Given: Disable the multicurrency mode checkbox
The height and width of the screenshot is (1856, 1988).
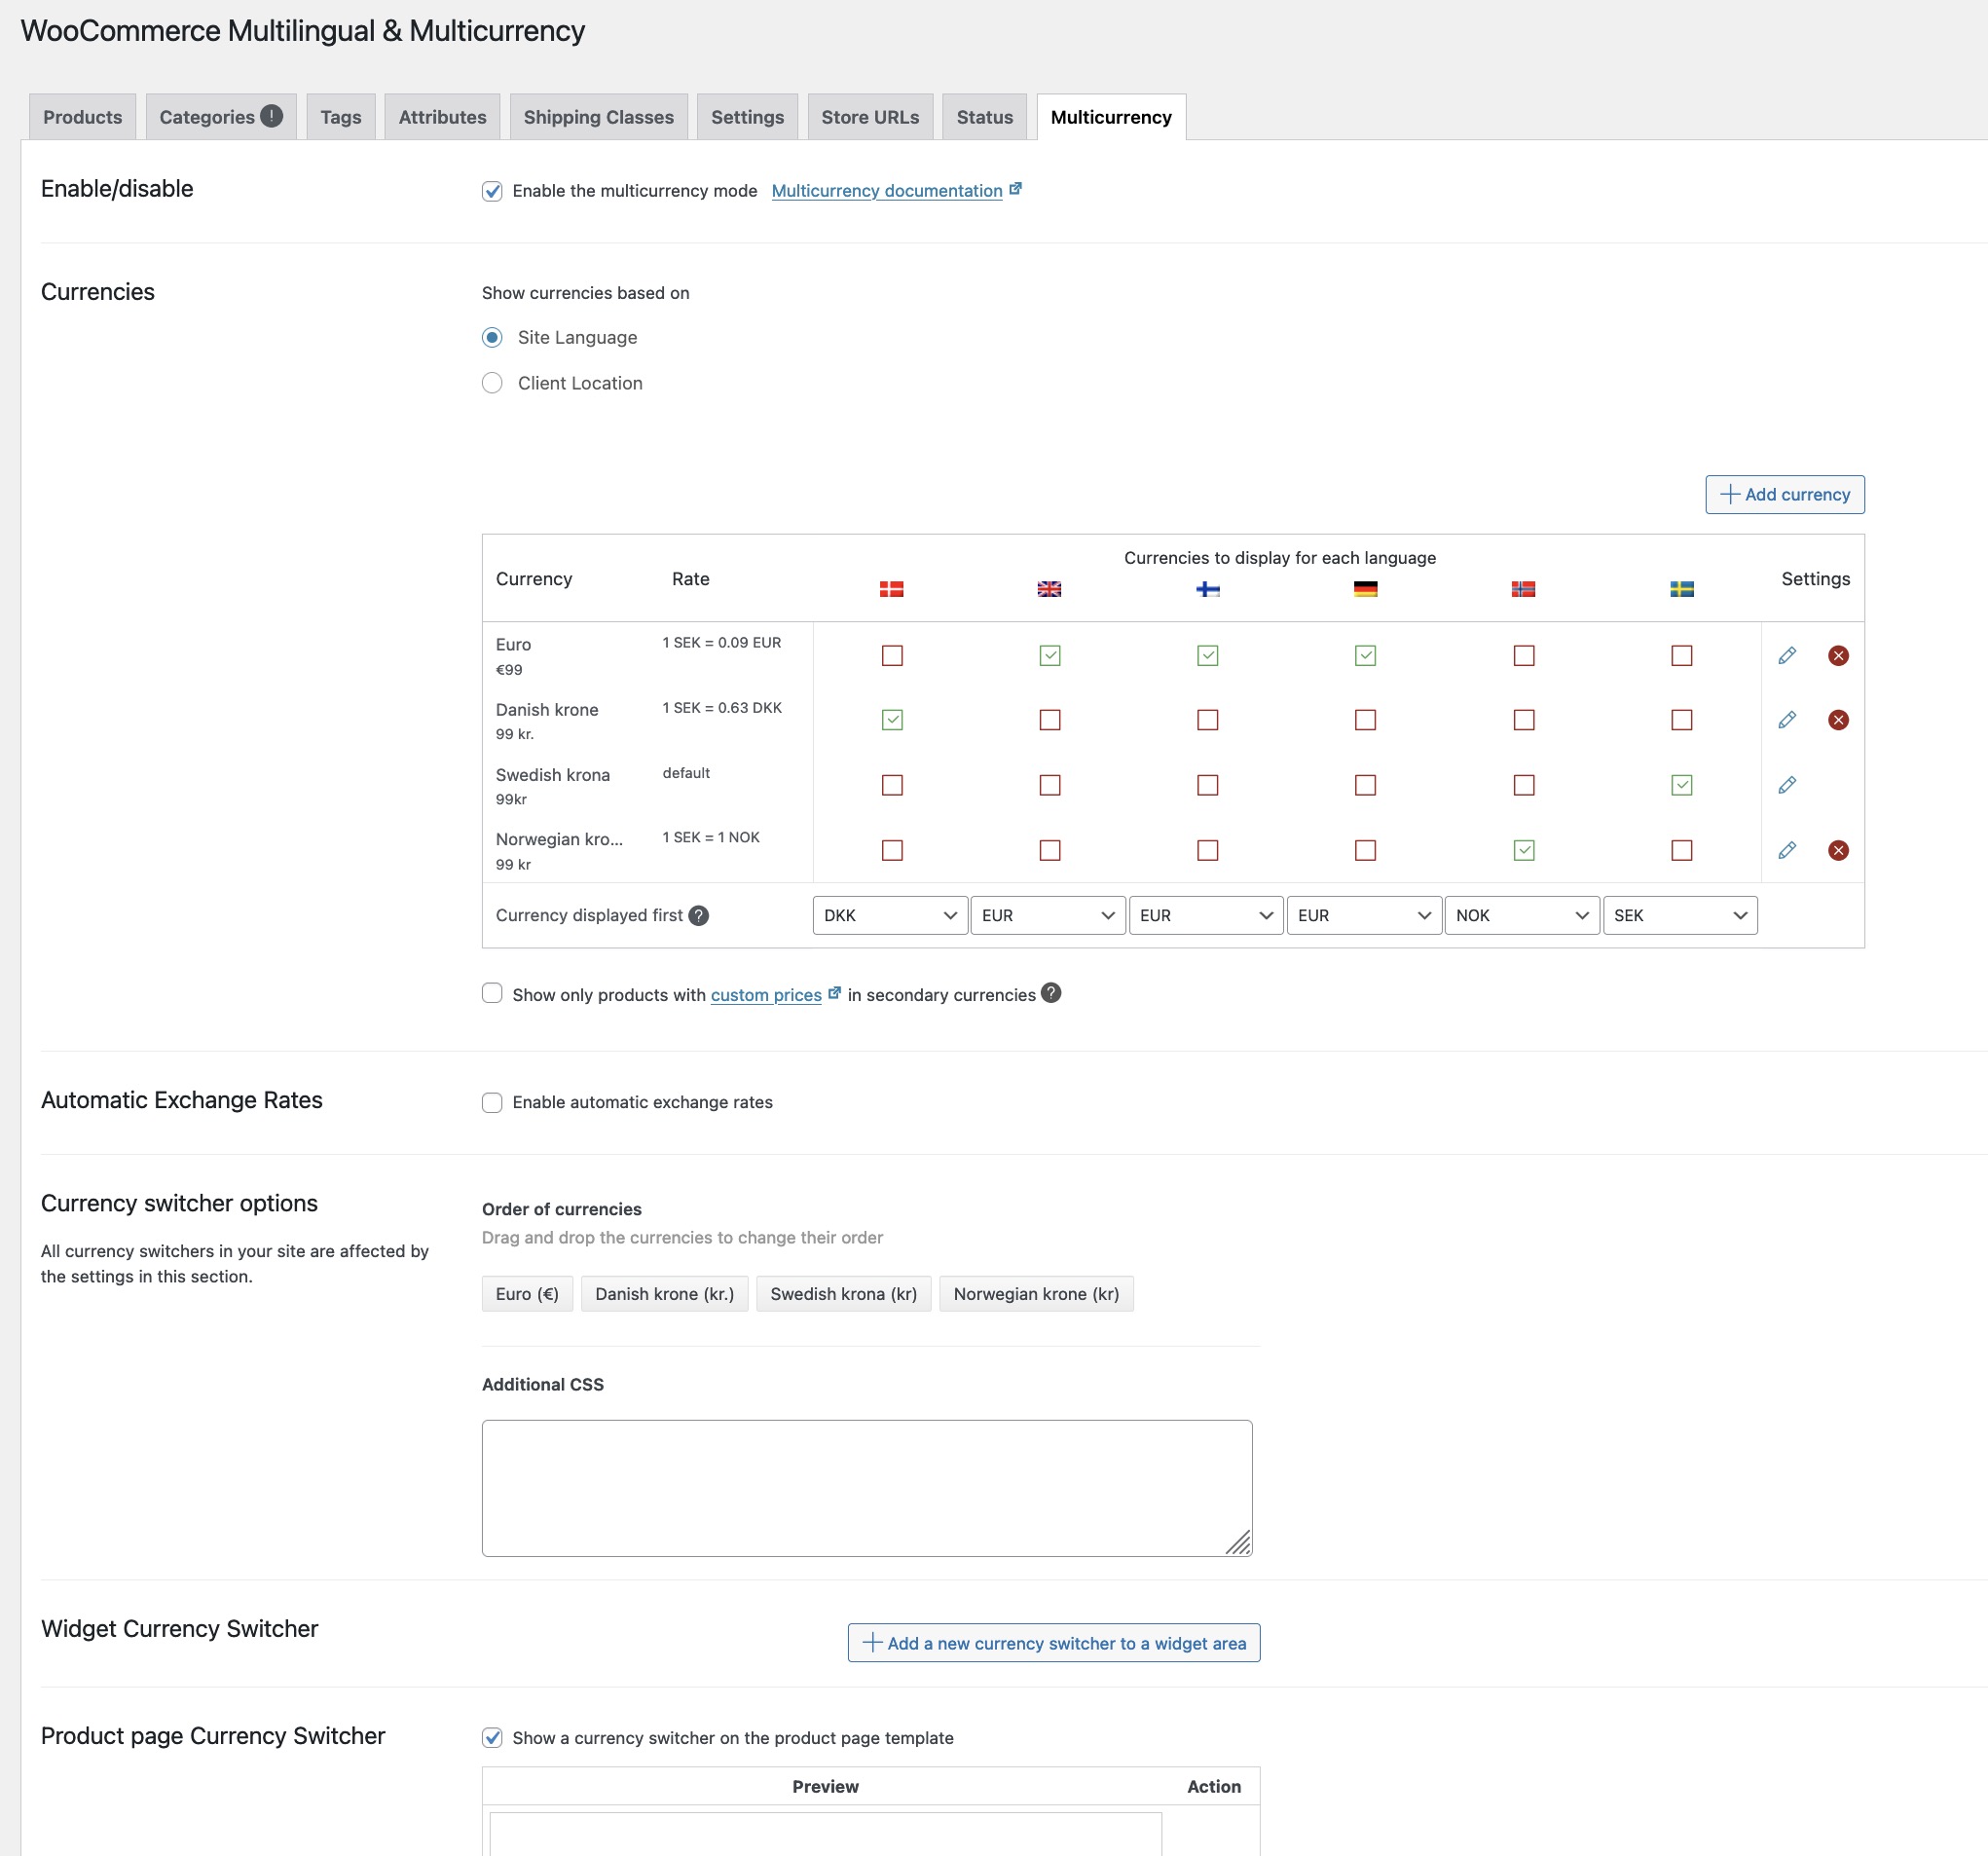Looking at the screenshot, I should click(x=492, y=191).
